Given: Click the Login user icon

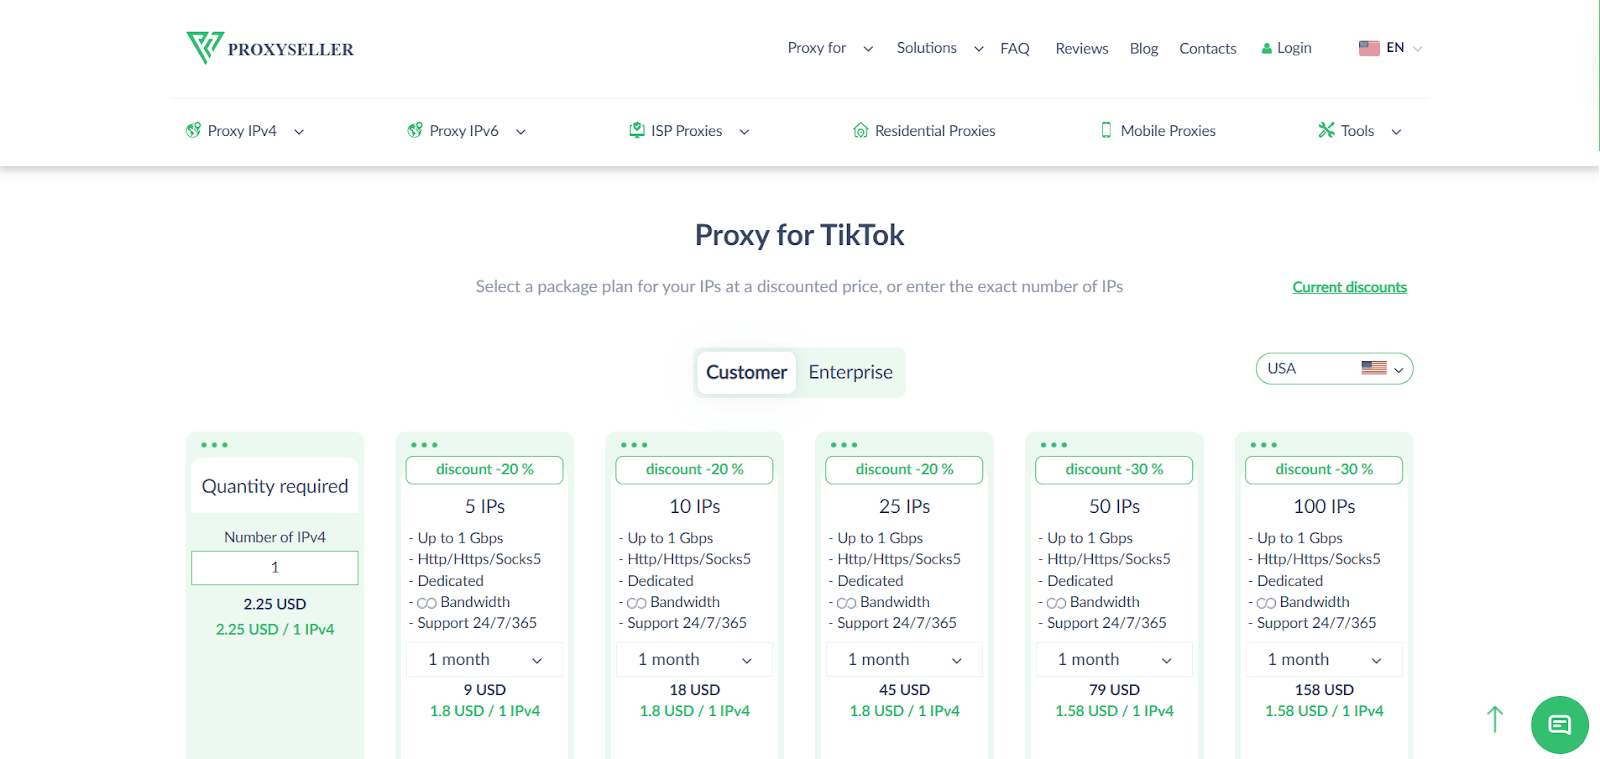Looking at the screenshot, I should pyautogui.click(x=1266, y=48).
